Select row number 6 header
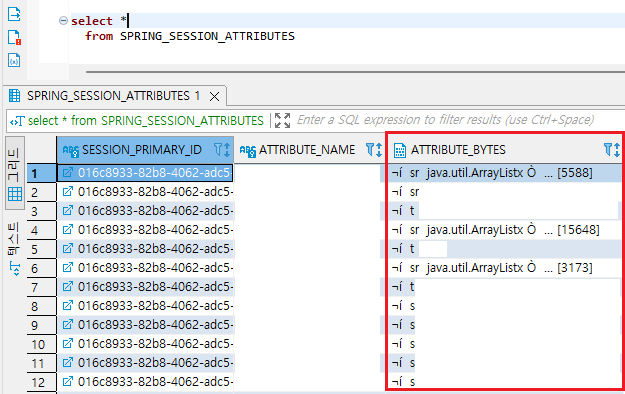The image size is (625, 394). 41,268
